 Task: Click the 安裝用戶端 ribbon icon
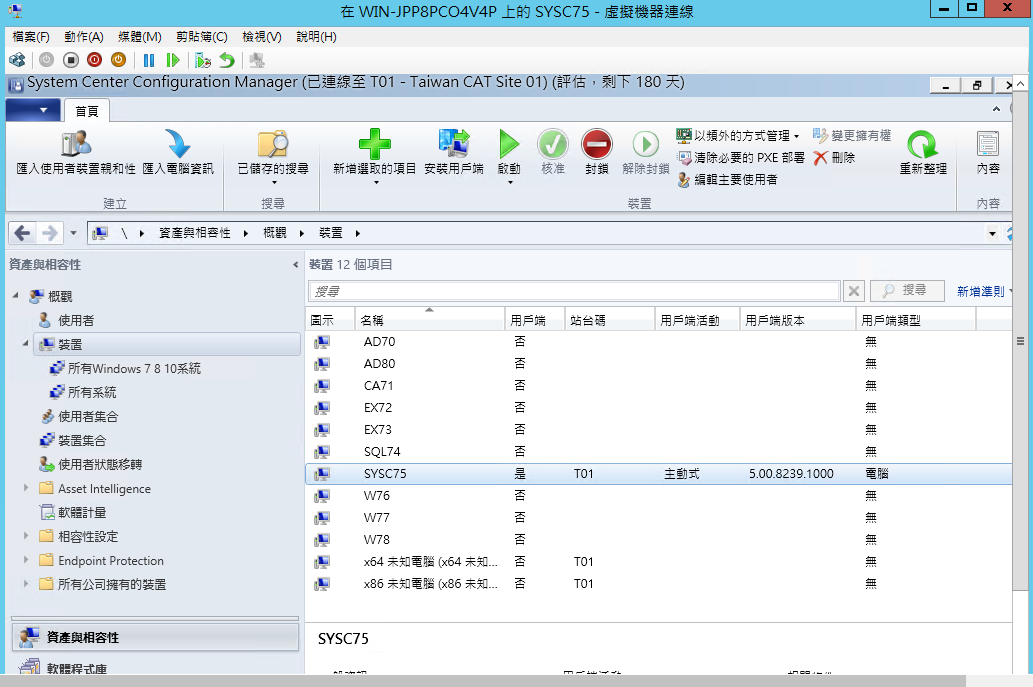click(454, 144)
